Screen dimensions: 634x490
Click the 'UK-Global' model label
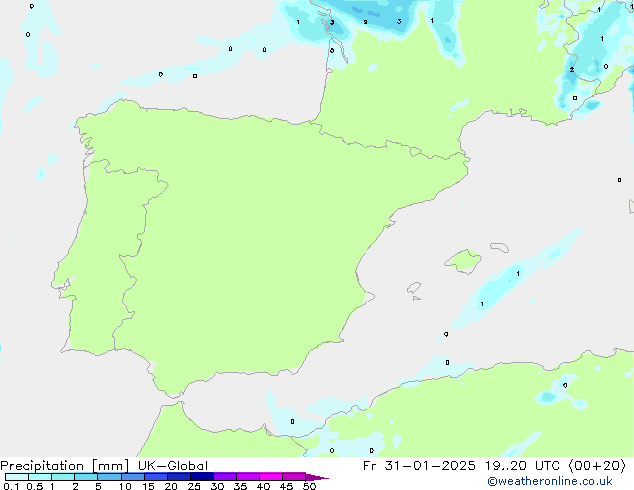pos(173,466)
